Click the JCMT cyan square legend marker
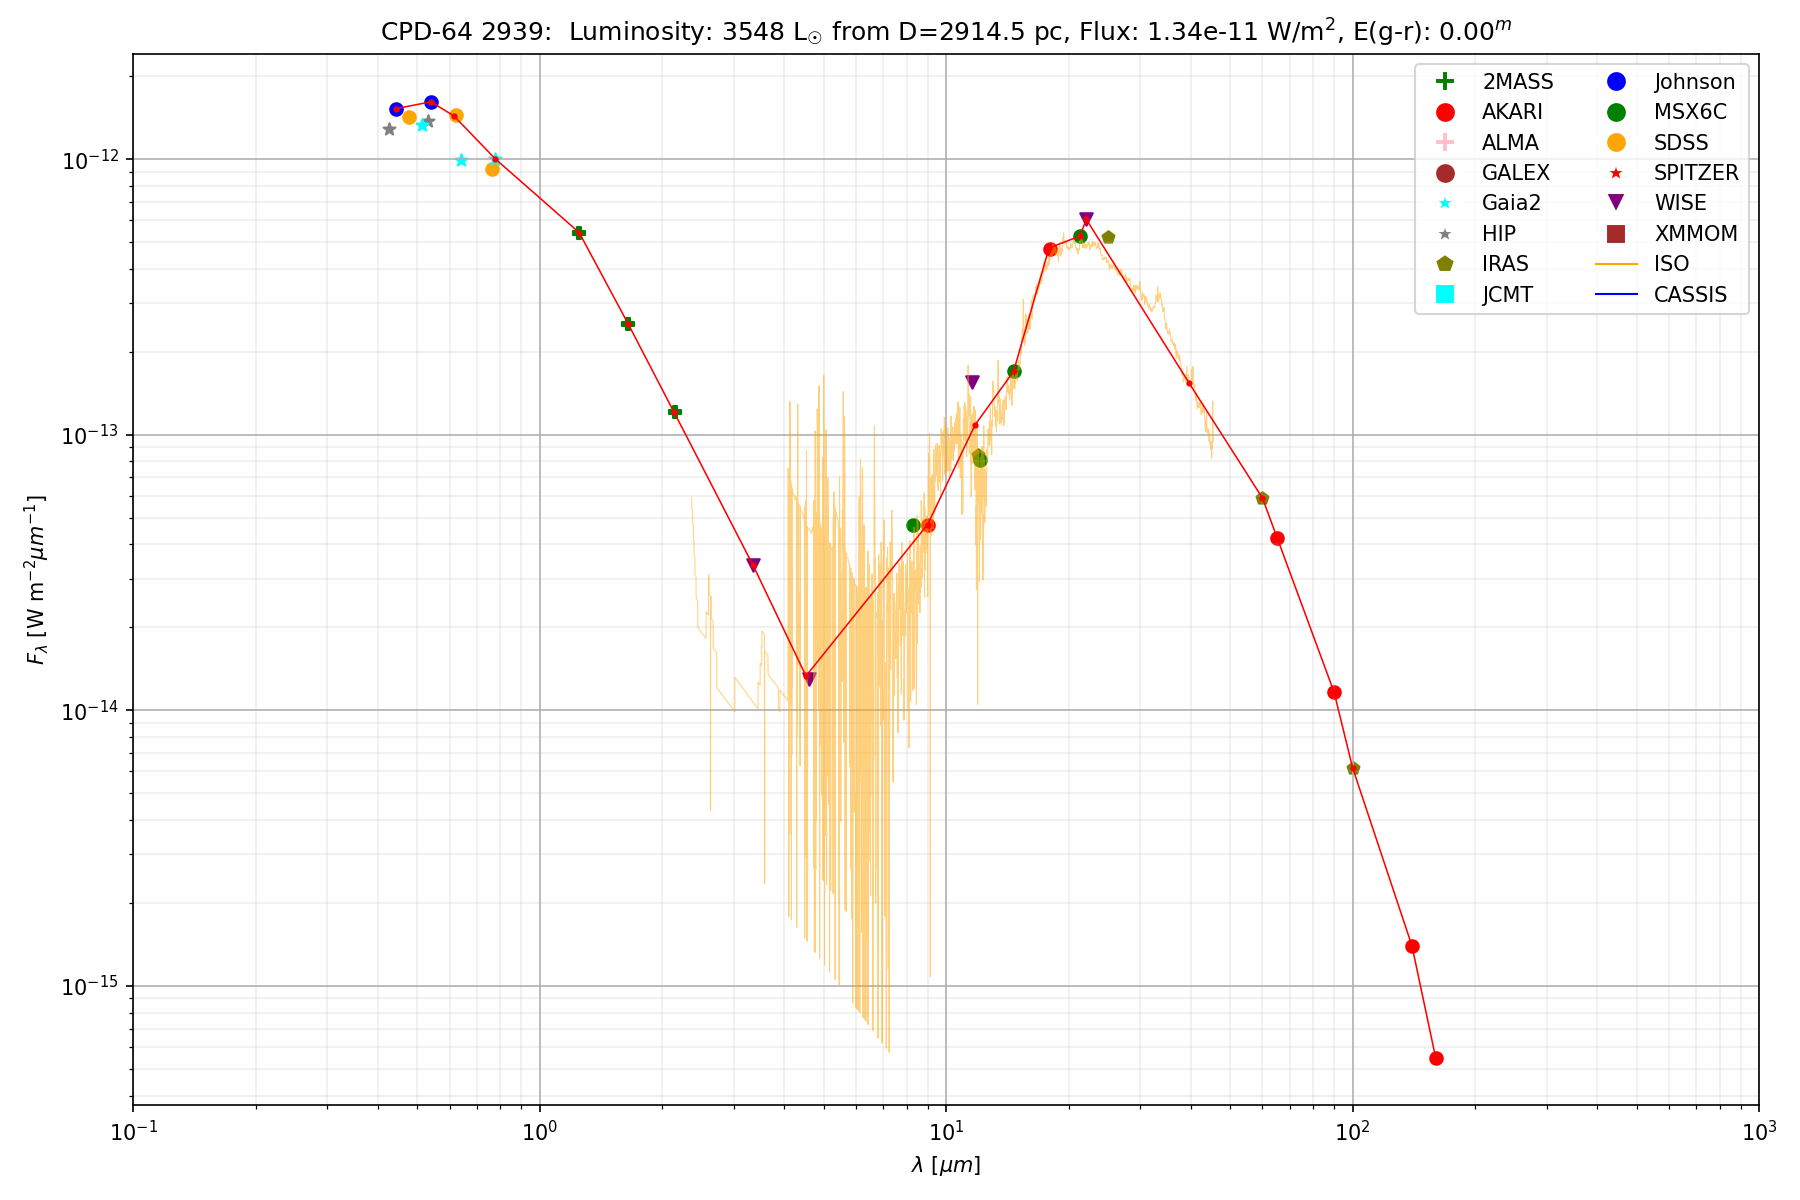Viewport: 1800px width, 1200px height. (1444, 294)
